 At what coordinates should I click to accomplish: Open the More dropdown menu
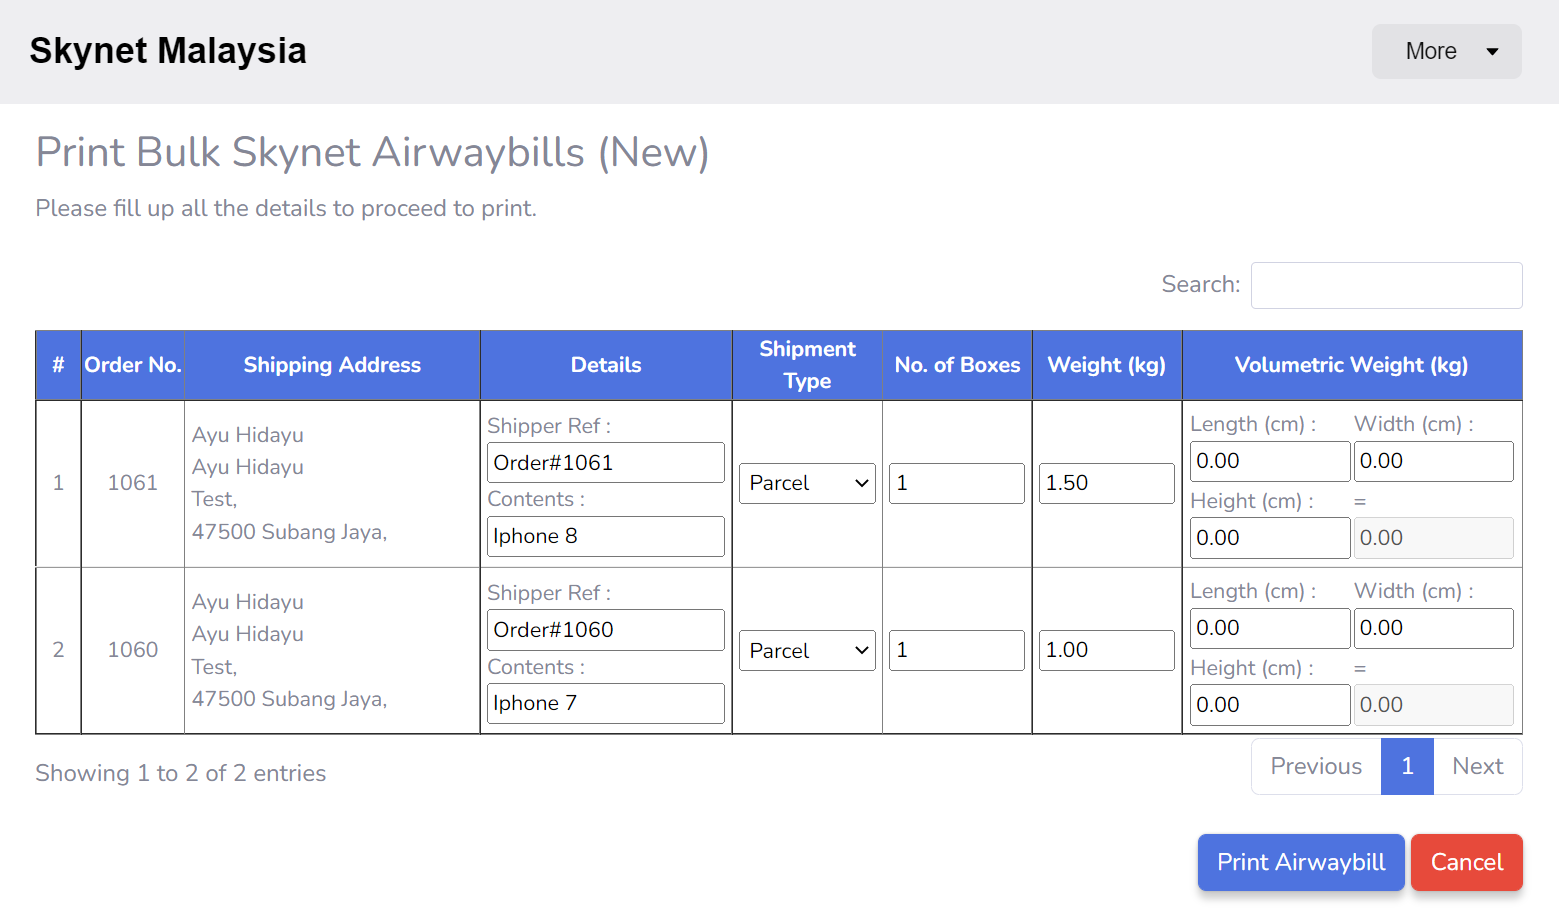point(1446,52)
